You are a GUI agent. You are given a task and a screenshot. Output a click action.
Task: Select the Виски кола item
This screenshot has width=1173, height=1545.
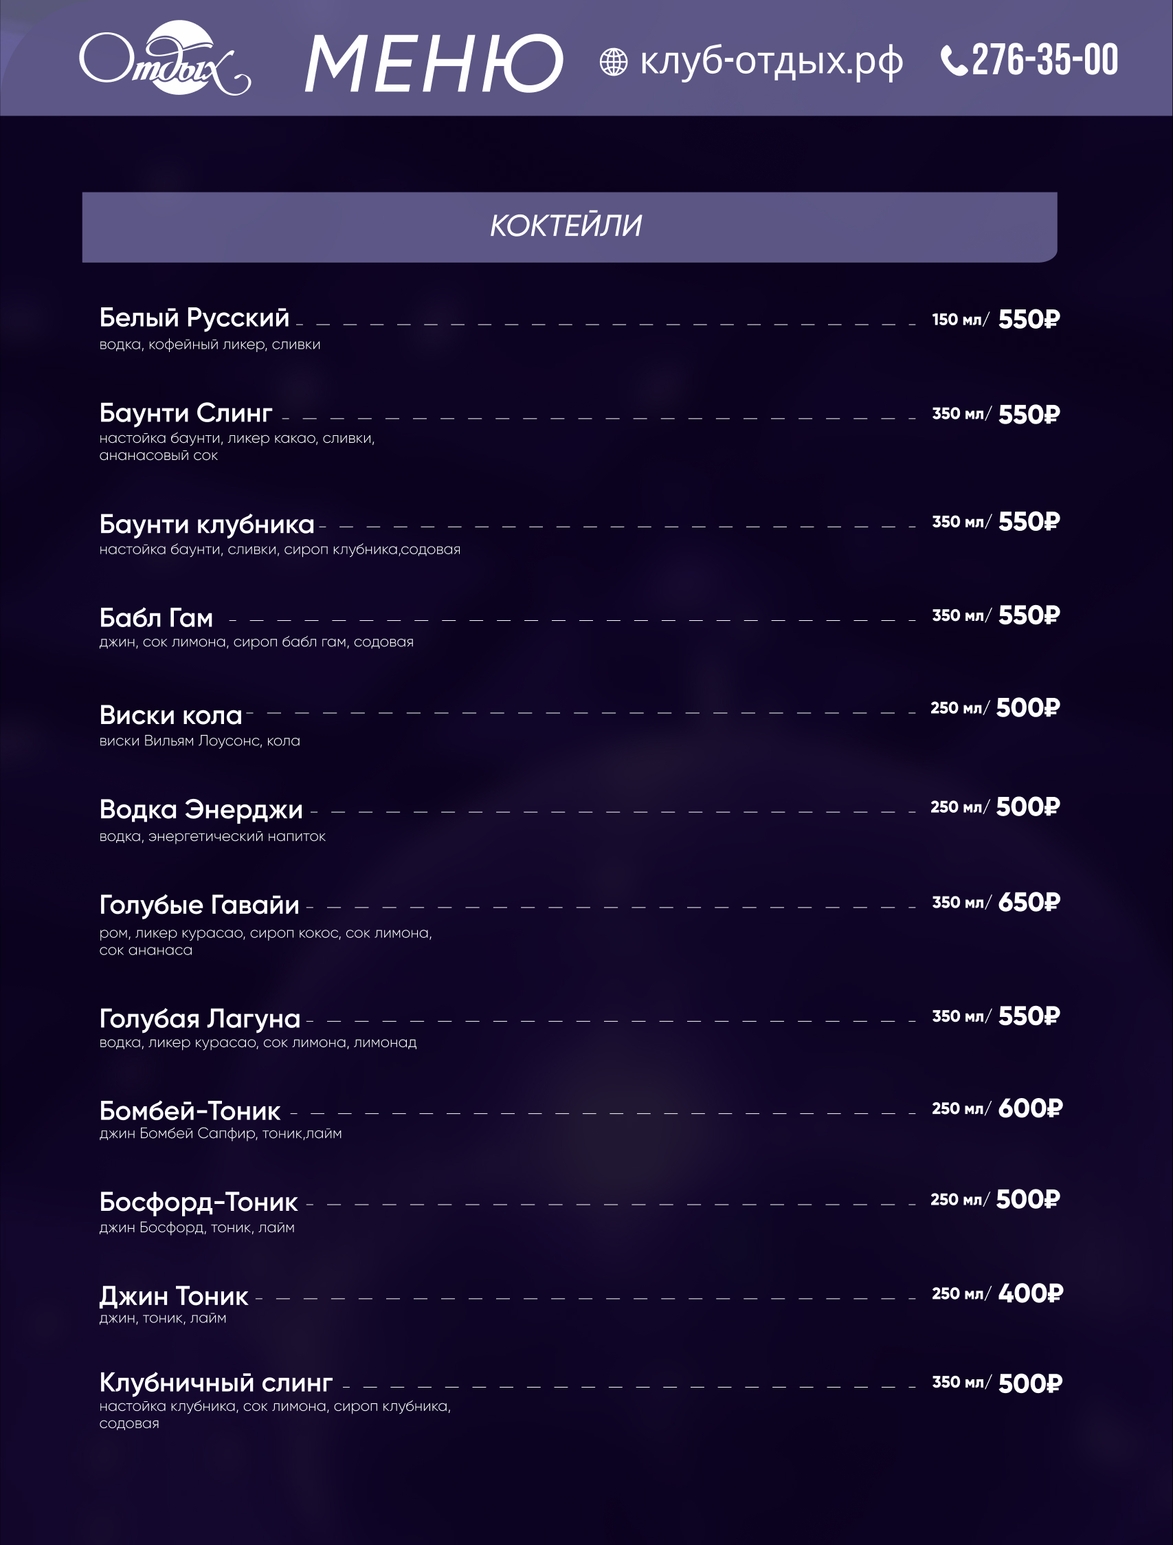(x=171, y=715)
